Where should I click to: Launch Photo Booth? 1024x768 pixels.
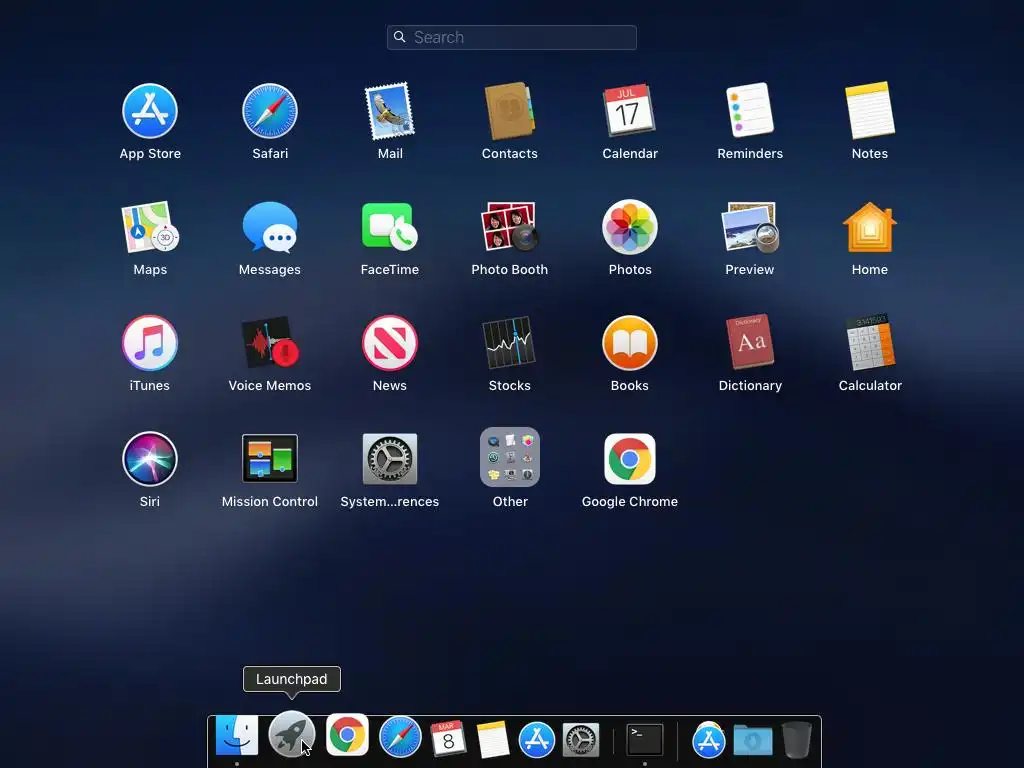(509, 227)
